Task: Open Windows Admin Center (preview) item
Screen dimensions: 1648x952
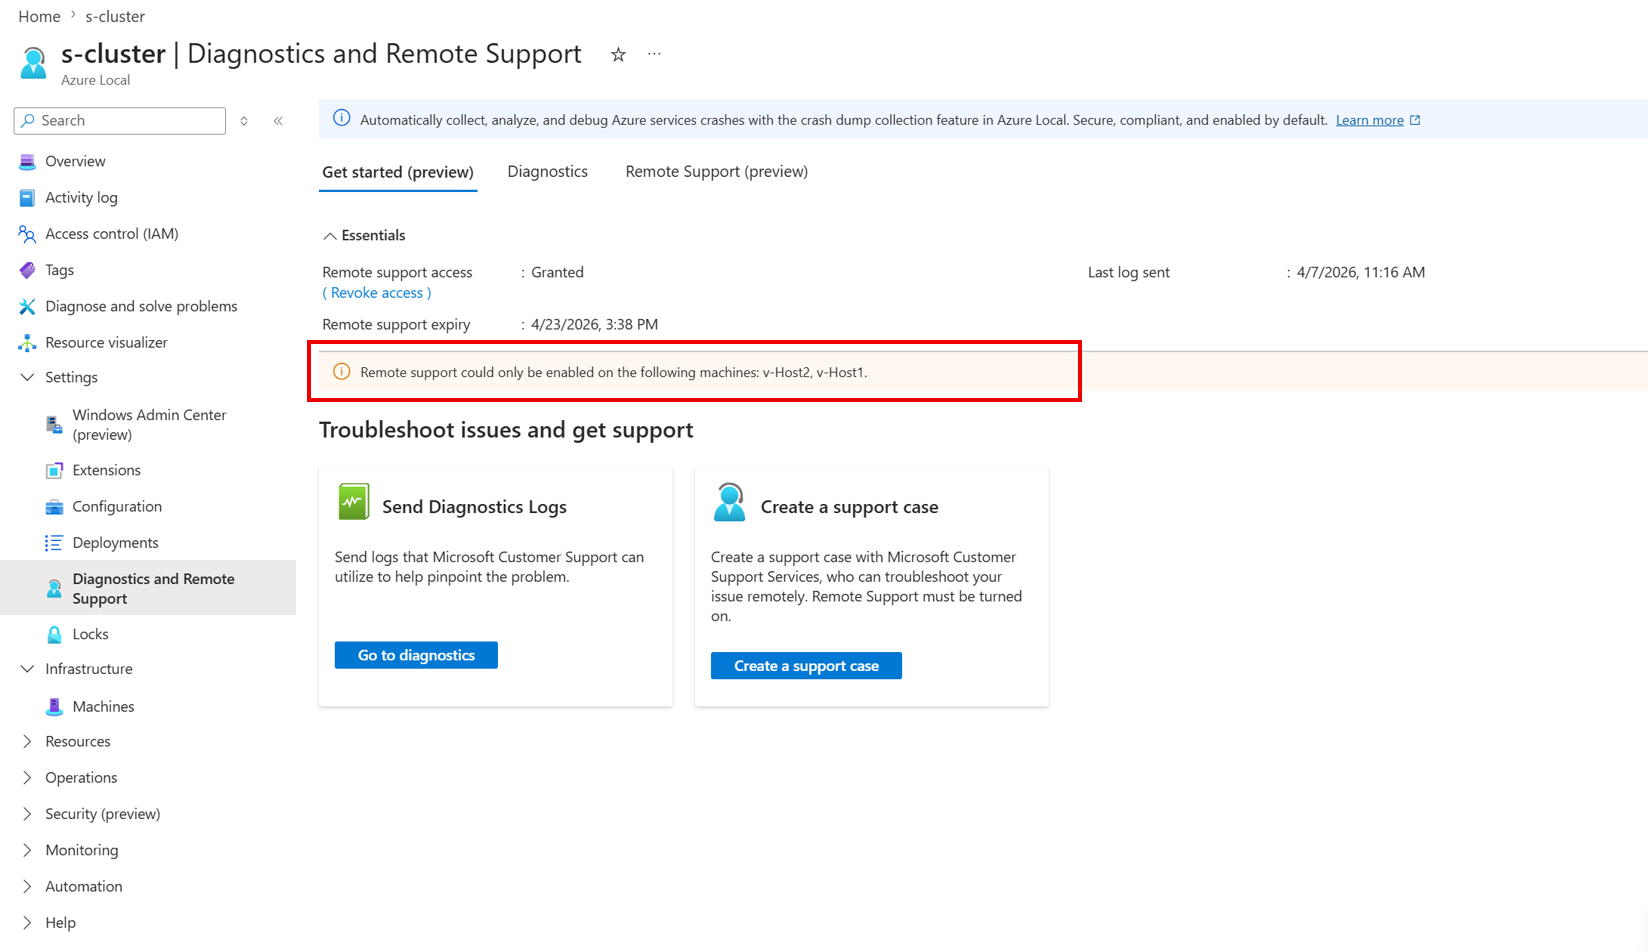Action: pyautogui.click(x=148, y=425)
